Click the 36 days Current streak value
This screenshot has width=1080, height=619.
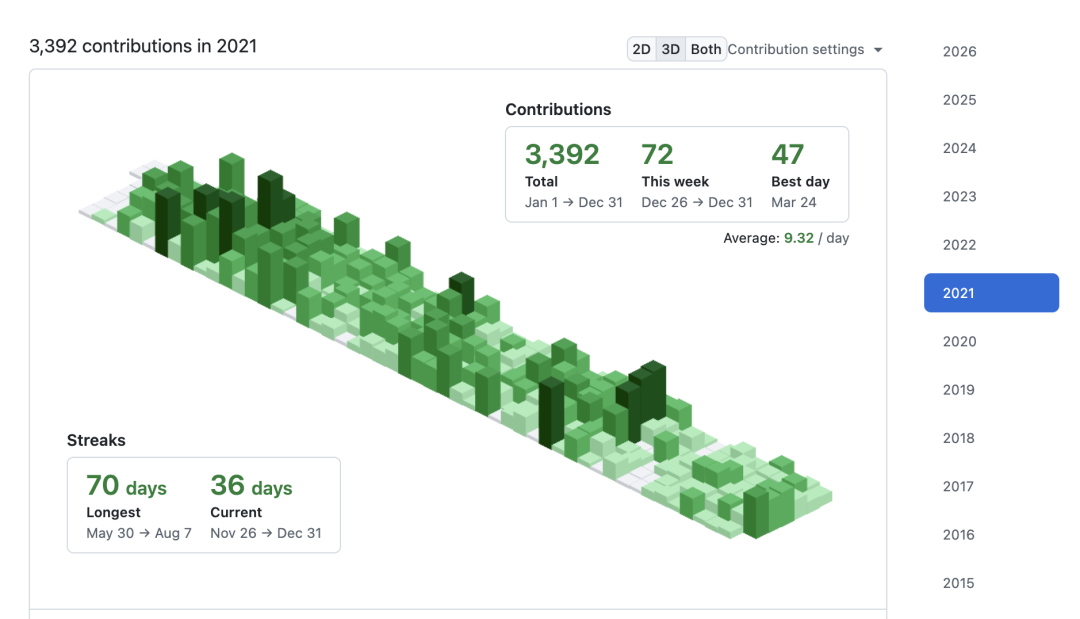click(251, 485)
